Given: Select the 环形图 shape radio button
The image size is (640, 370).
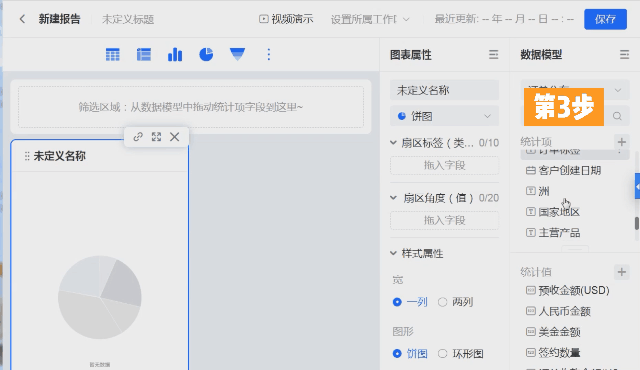Looking at the screenshot, I should coord(442,353).
